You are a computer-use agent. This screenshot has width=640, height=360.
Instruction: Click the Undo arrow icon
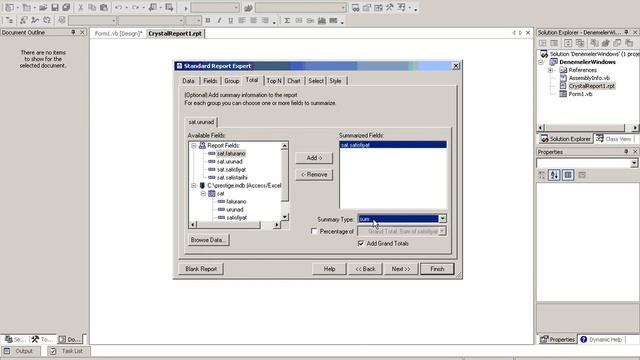(x=118, y=7)
